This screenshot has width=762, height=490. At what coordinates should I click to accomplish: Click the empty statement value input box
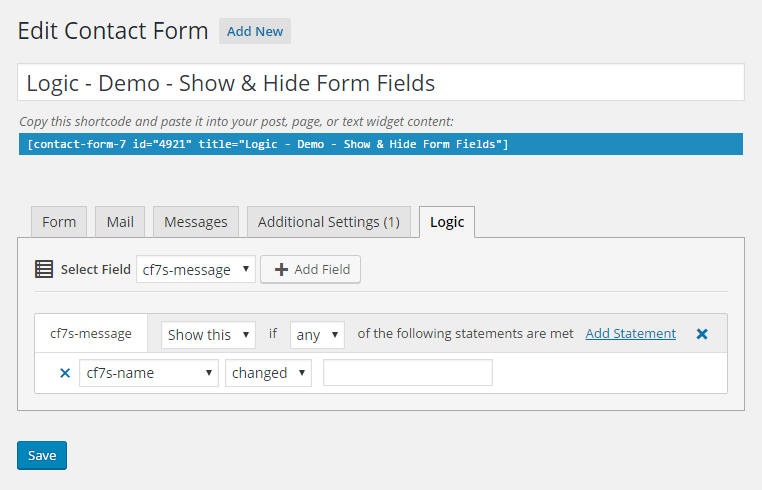[x=408, y=373]
